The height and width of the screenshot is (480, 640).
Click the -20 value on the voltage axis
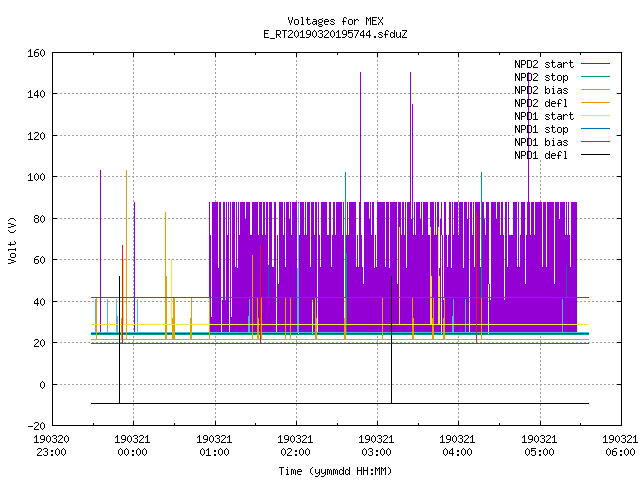[36, 426]
